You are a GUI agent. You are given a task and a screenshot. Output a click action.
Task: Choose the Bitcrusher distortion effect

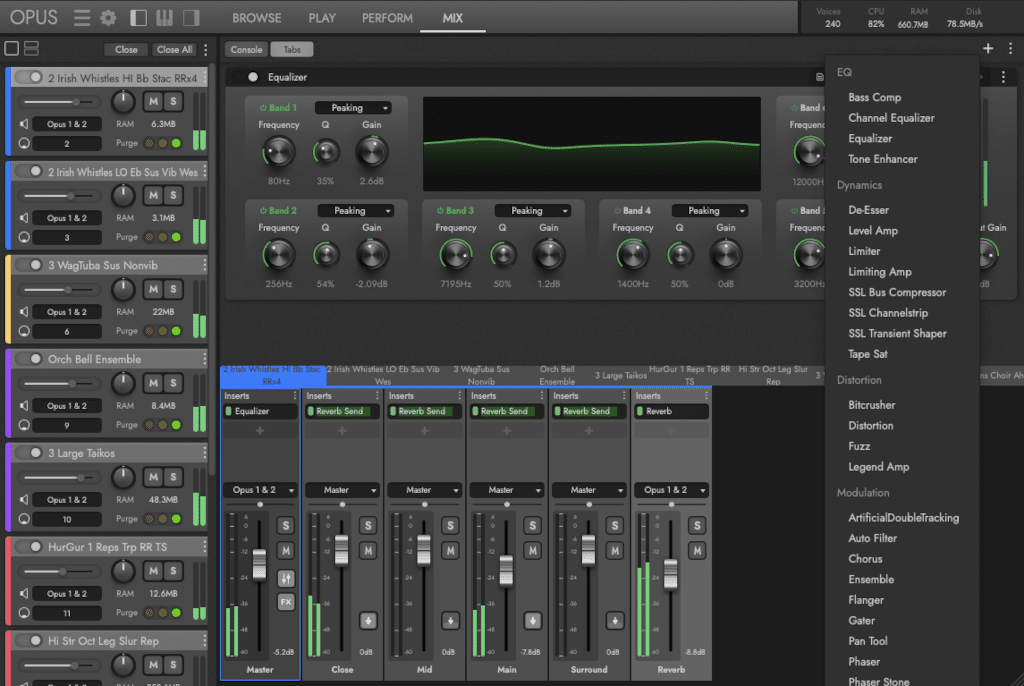(x=871, y=405)
